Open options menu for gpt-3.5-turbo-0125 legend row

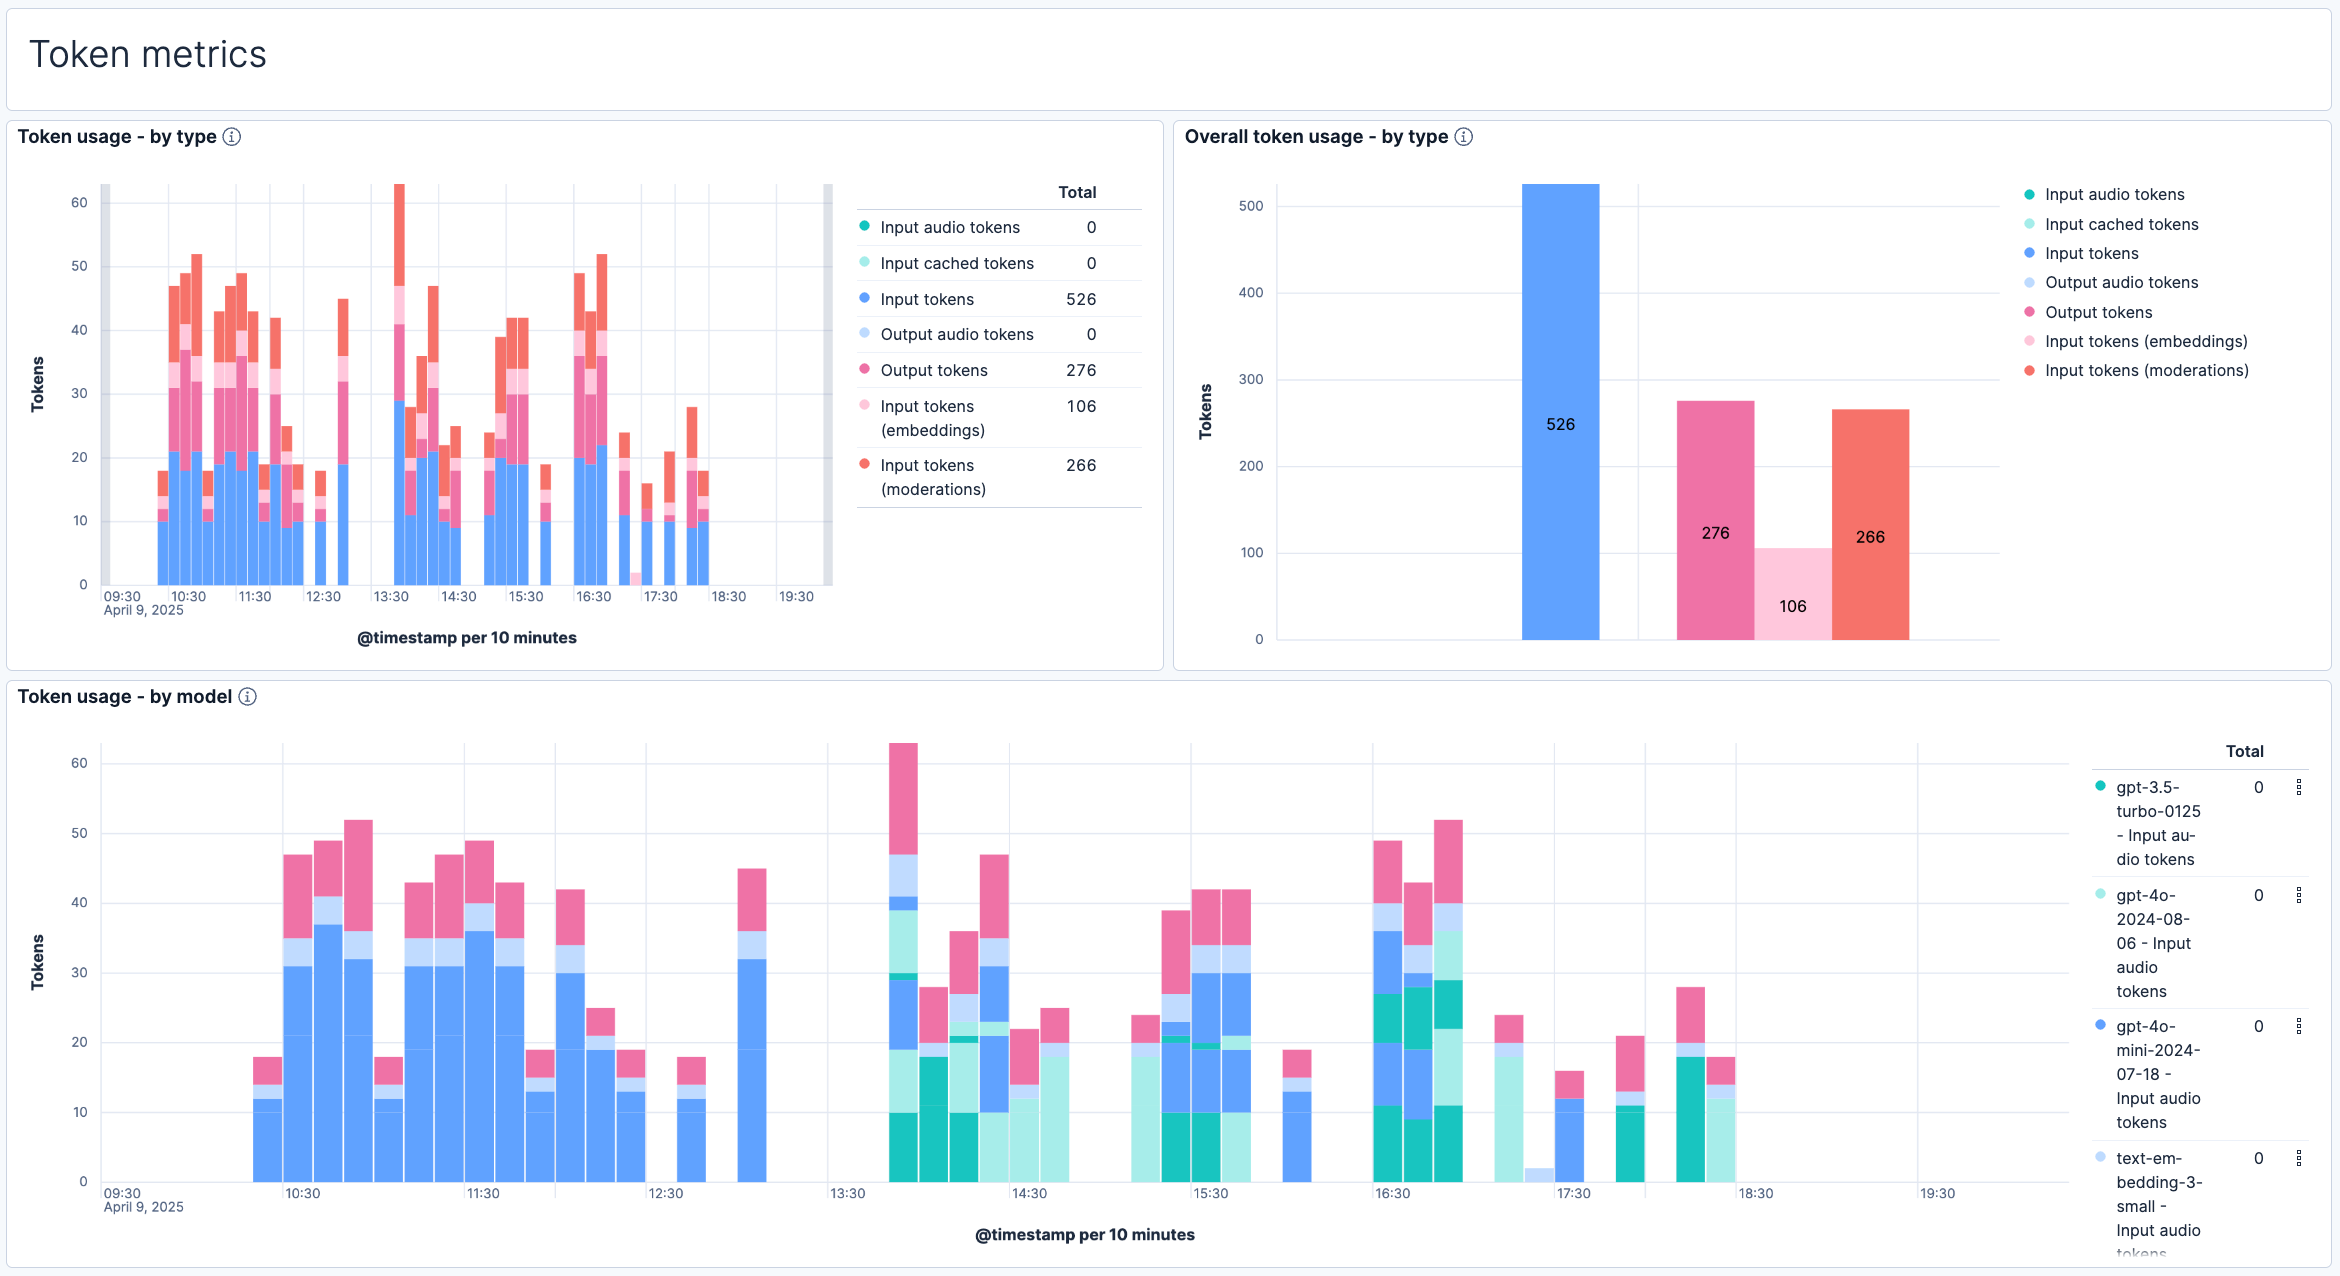(2299, 788)
